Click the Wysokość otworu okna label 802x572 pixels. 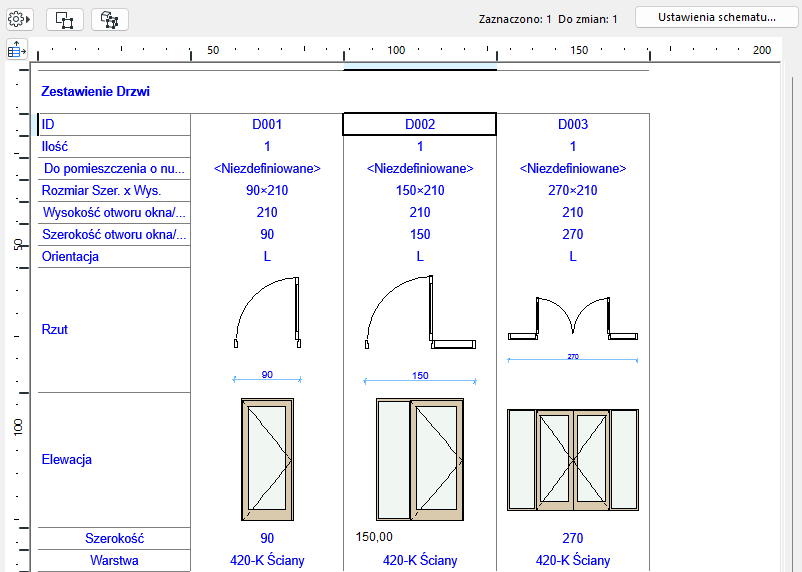point(114,212)
